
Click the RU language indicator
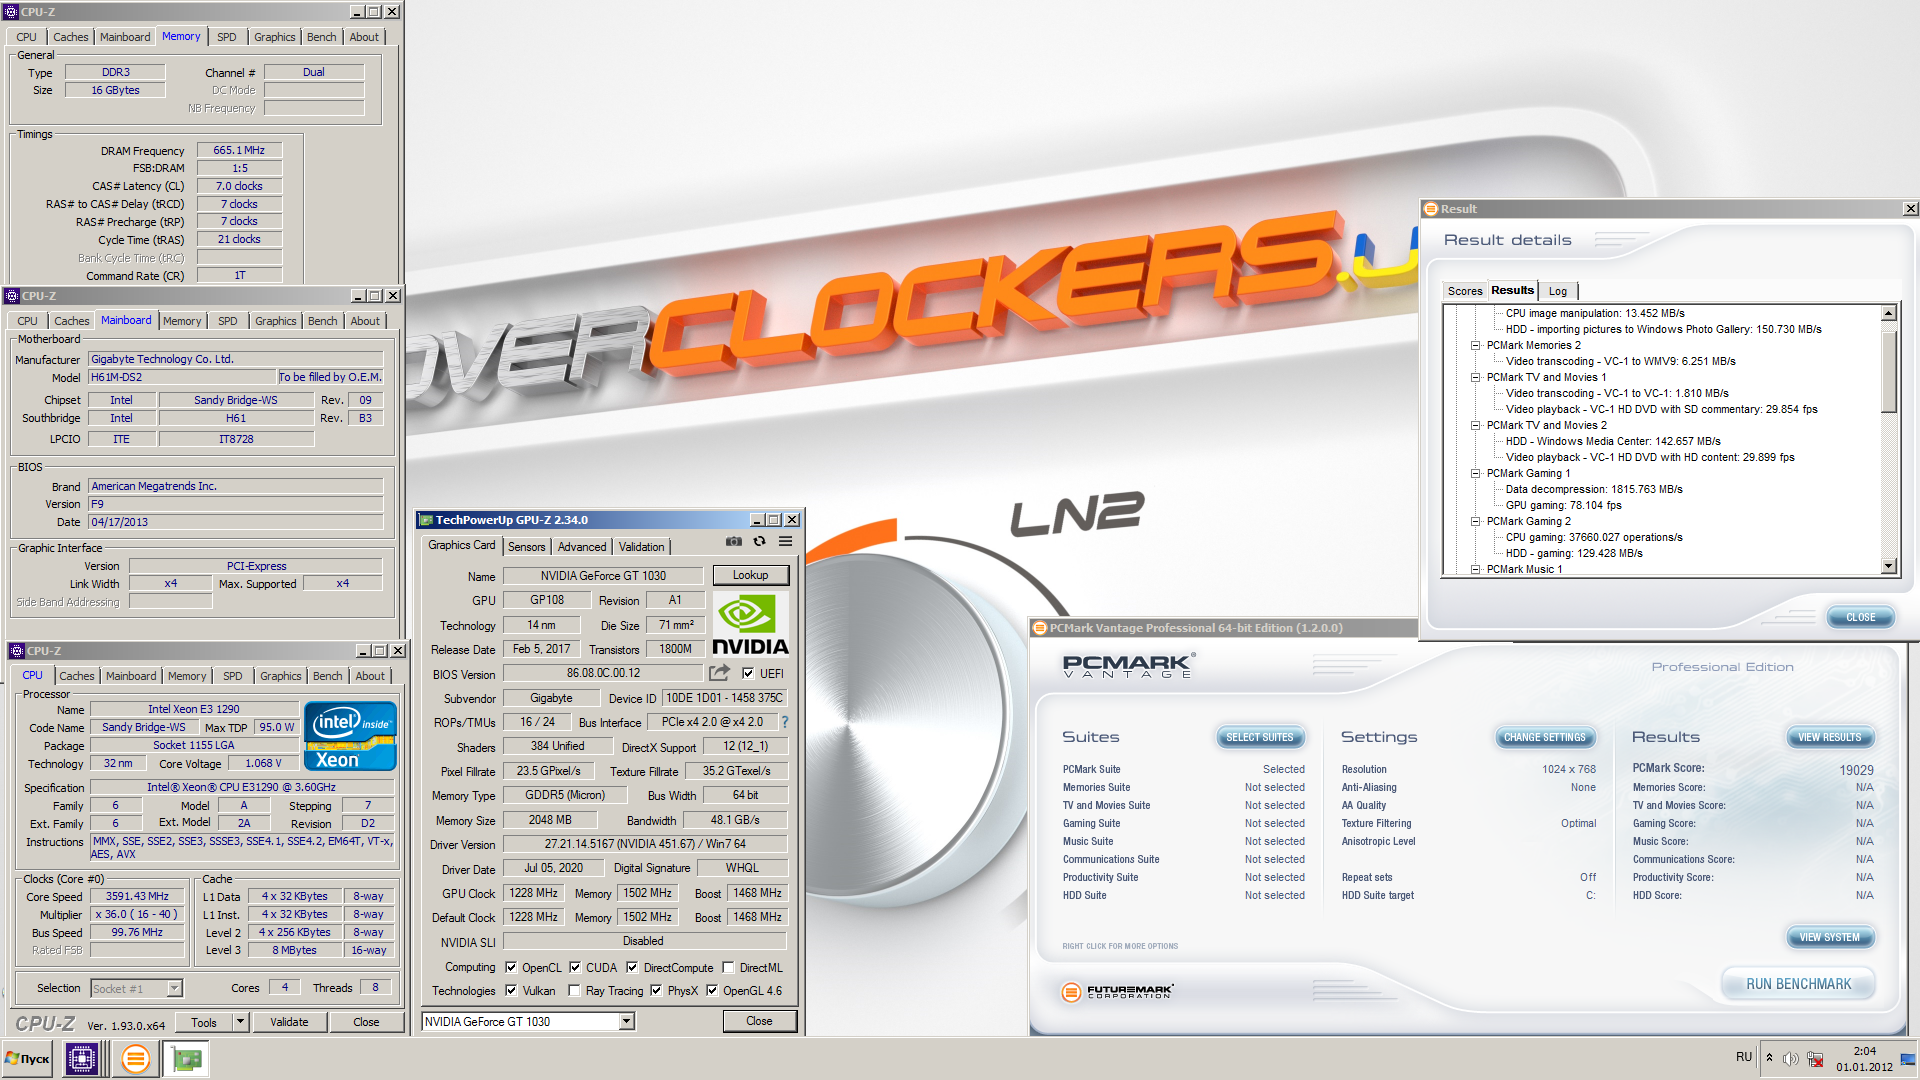1744,1057
